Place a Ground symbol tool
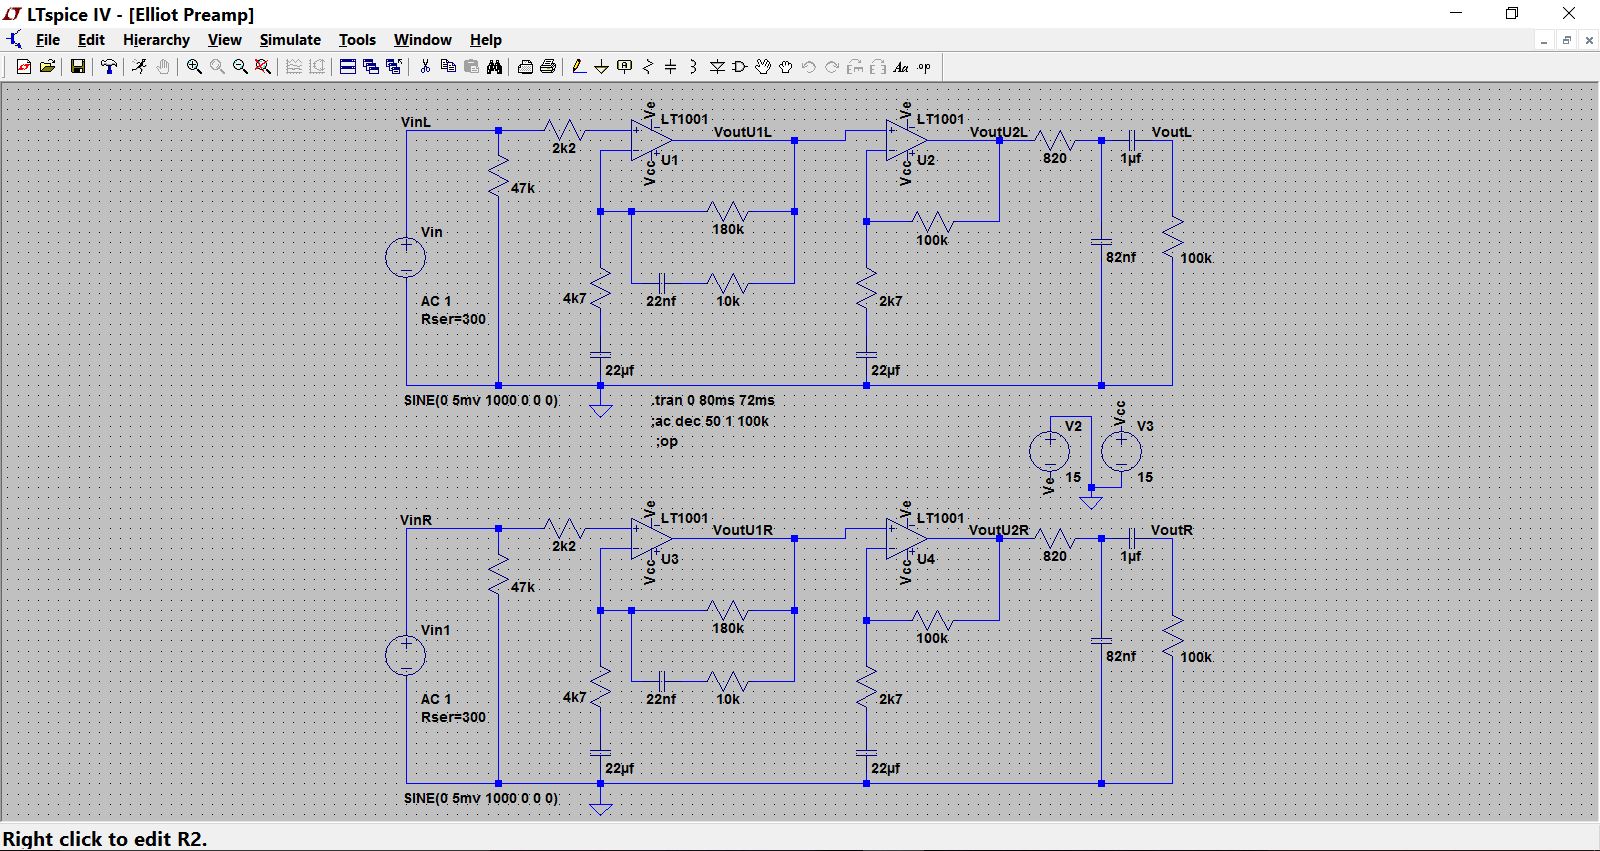1600x851 pixels. click(x=601, y=67)
